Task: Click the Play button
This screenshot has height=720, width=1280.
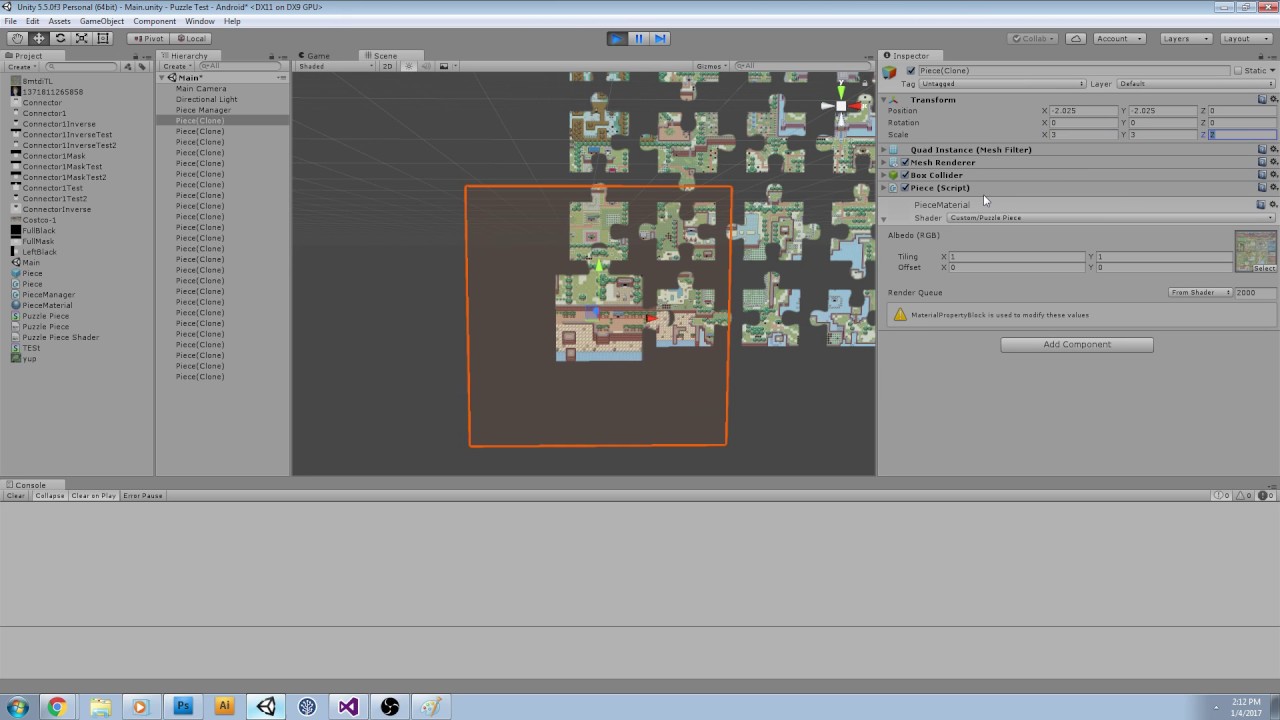Action: [617, 38]
